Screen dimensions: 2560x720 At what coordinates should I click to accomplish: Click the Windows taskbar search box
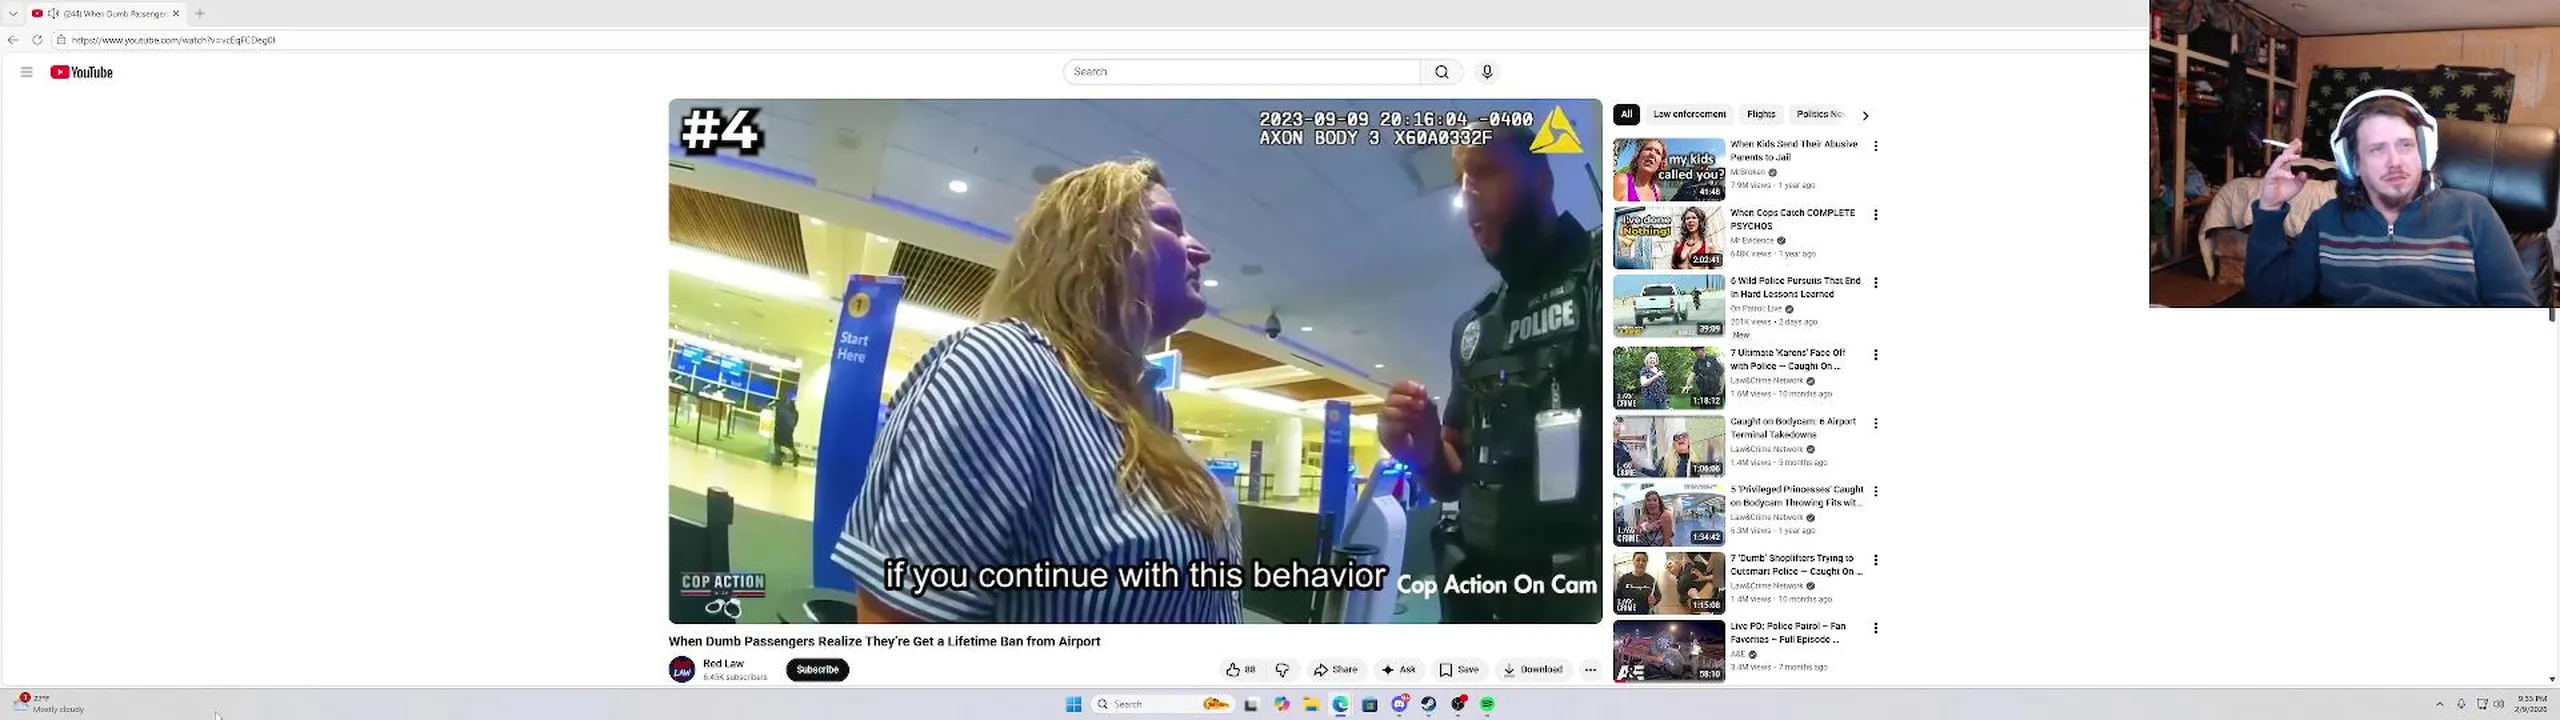pyautogui.click(x=1162, y=705)
